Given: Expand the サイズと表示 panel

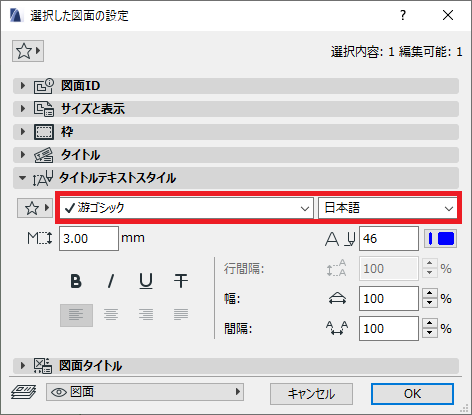Looking at the screenshot, I should [23, 109].
